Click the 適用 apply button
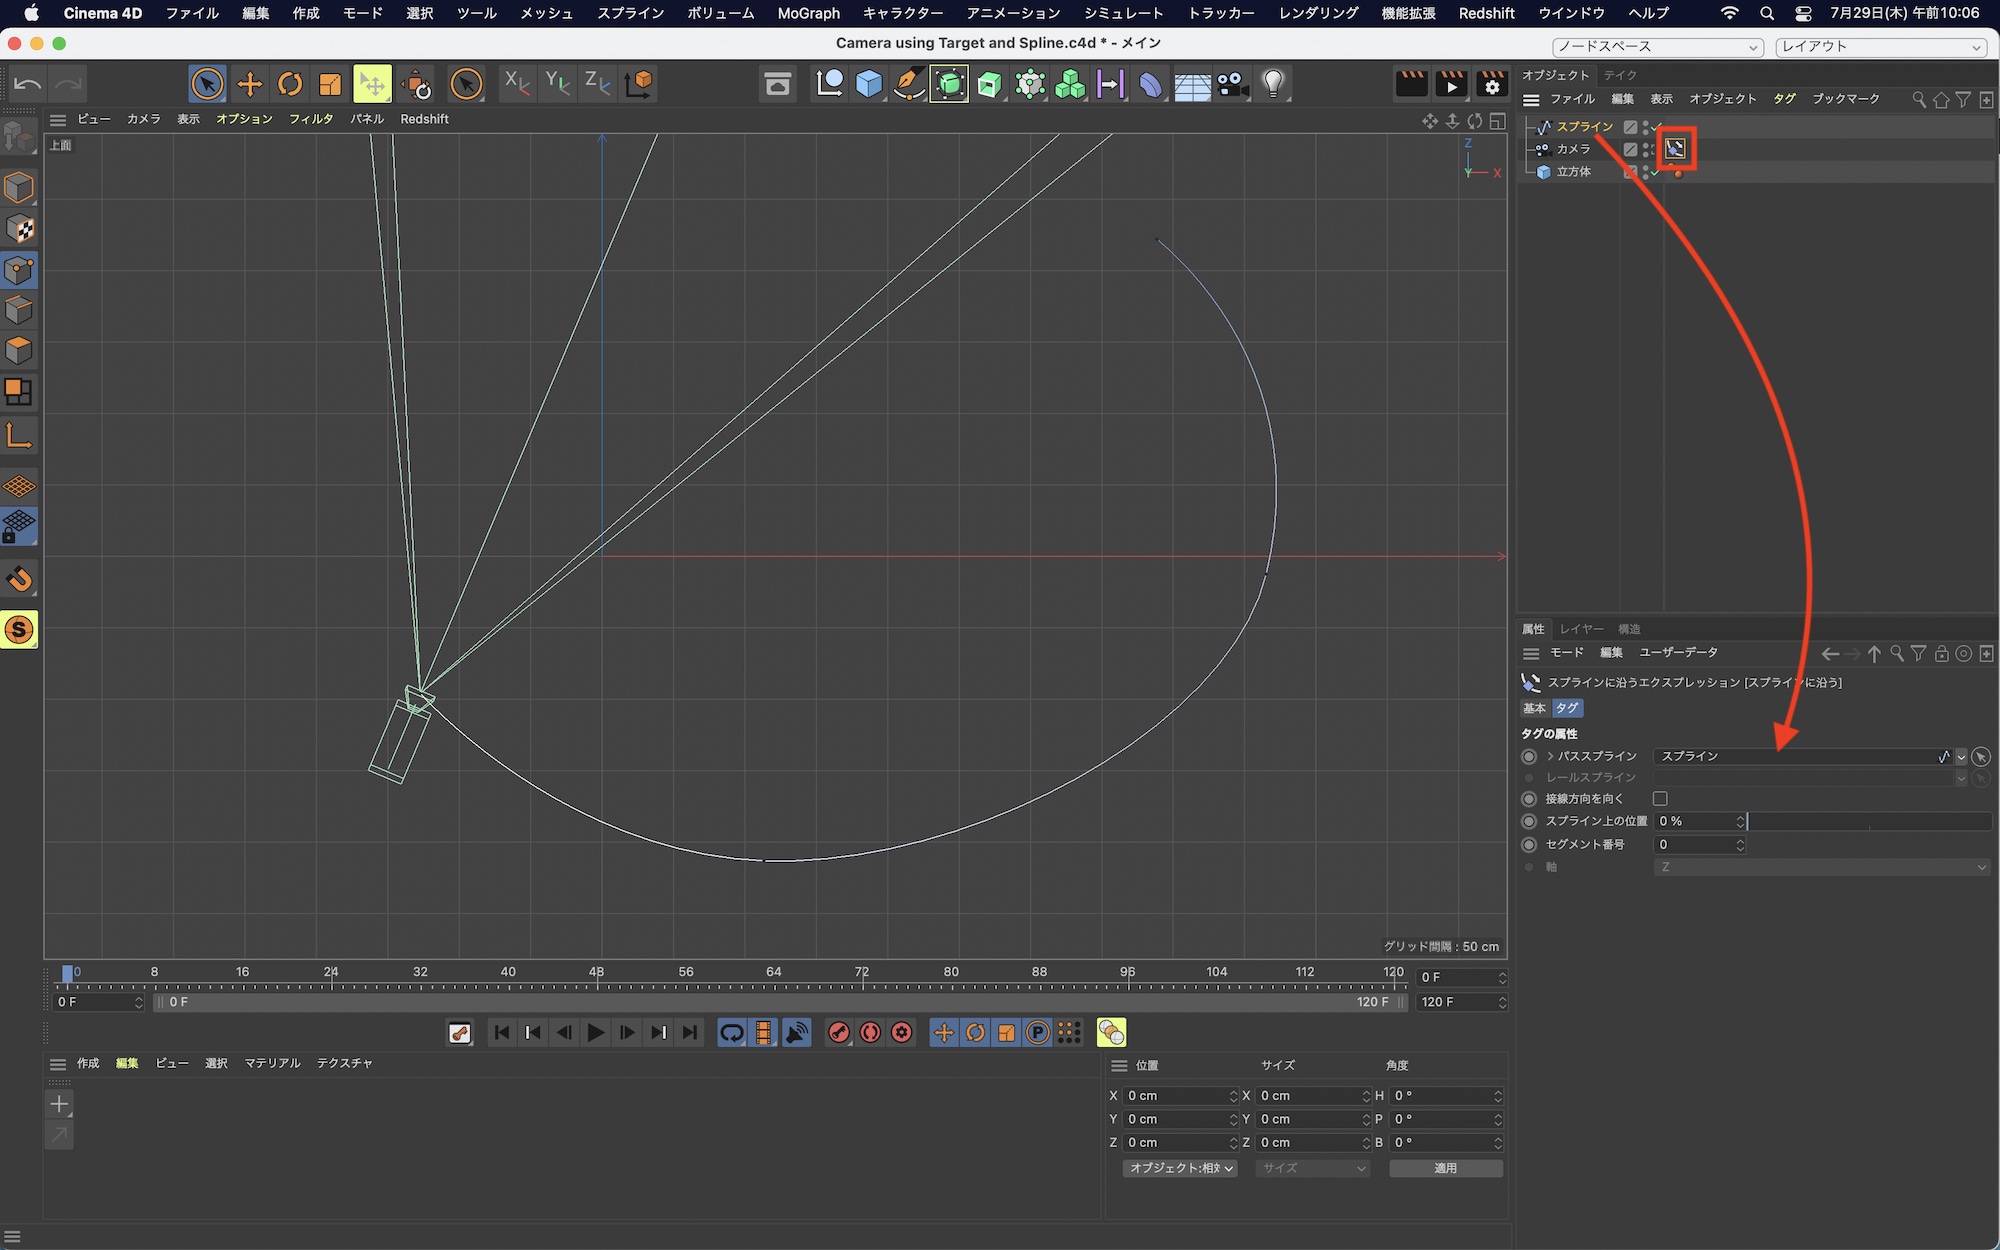The height and width of the screenshot is (1250, 2000). pos(1445,1168)
